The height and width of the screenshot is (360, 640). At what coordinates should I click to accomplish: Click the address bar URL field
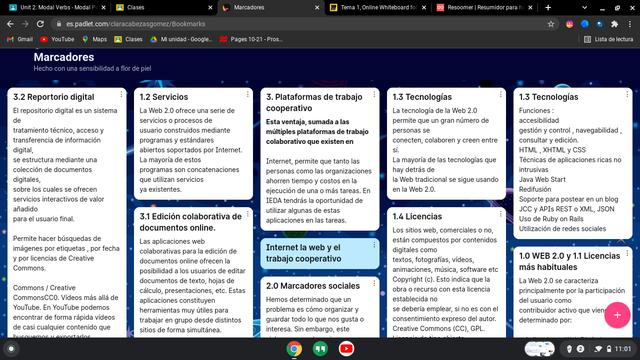[x=304, y=24]
